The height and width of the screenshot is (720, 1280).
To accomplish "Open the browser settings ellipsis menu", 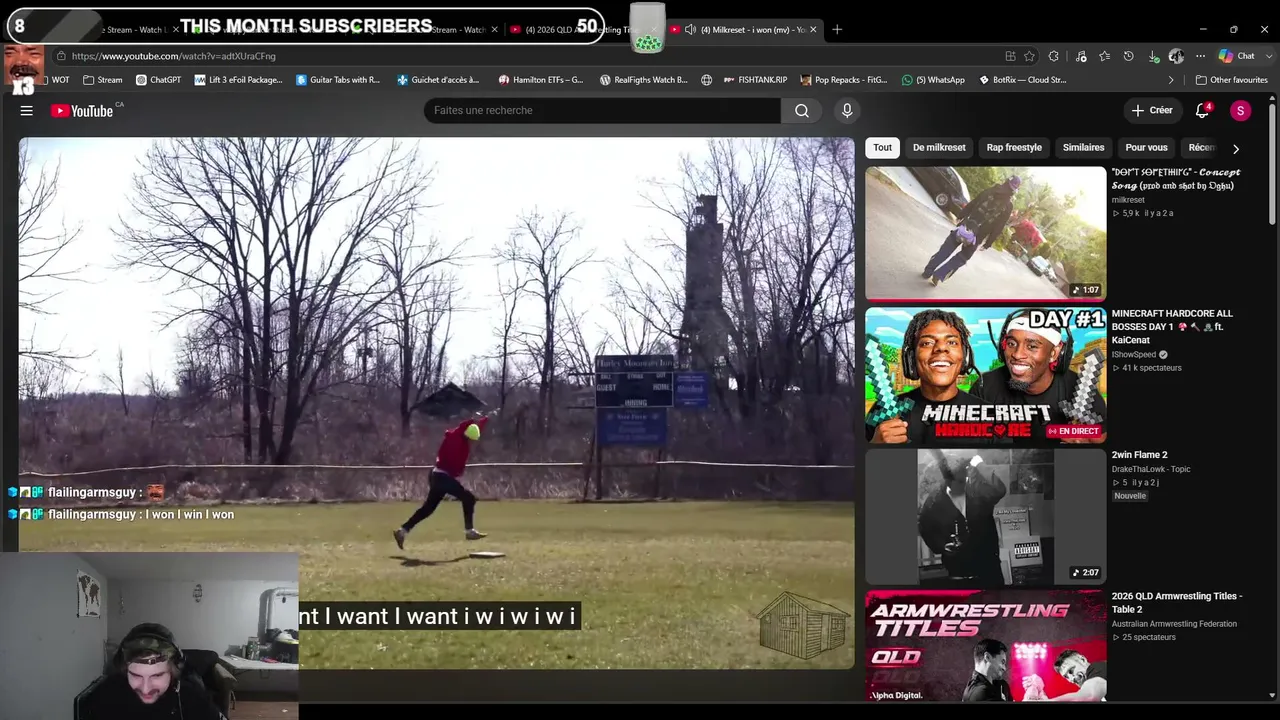I will pos(1200,56).
